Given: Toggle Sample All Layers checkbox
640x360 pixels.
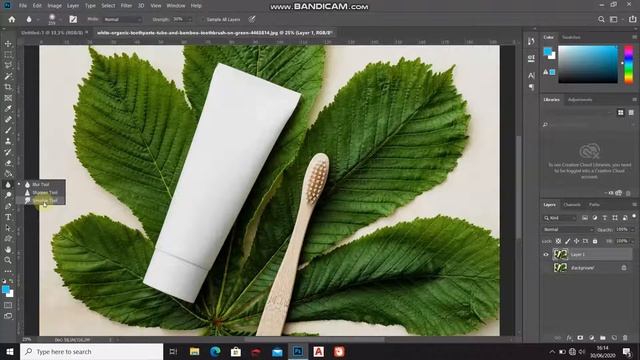Looking at the screenshot, I should click(x=202, y=19).
